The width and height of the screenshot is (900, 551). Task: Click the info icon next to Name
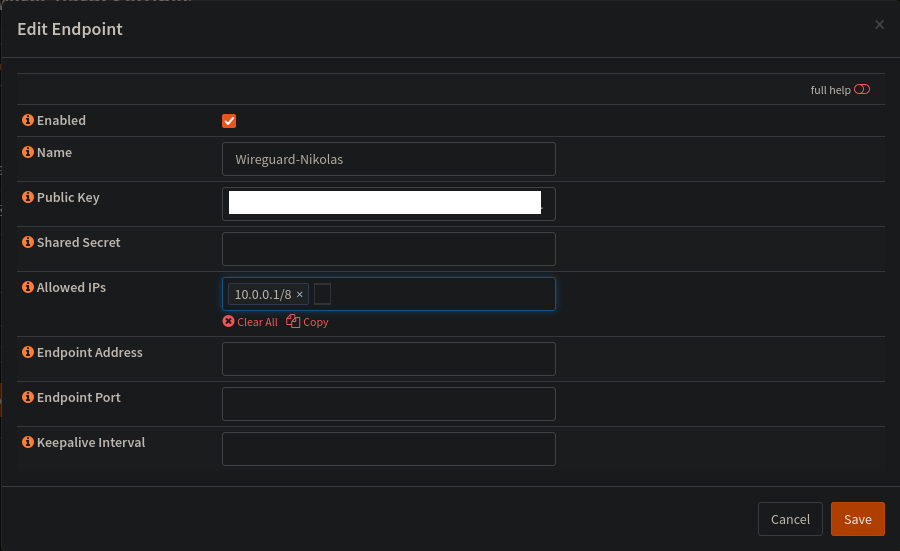(x=28, y=153)
